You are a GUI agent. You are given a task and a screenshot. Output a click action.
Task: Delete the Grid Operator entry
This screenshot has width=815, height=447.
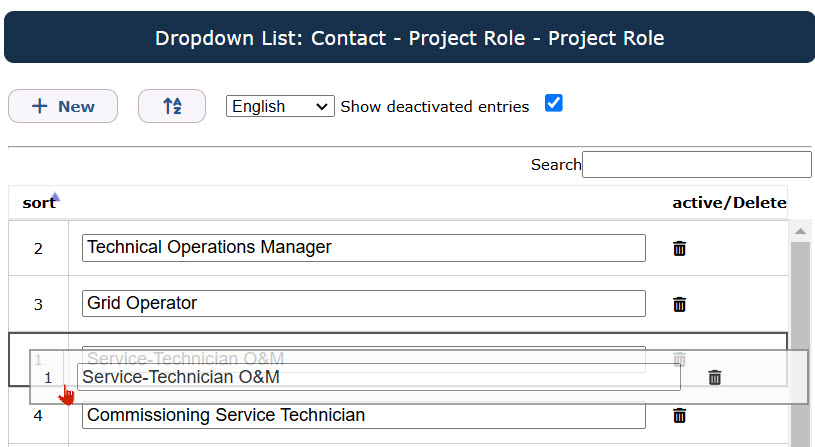(679, 304)
